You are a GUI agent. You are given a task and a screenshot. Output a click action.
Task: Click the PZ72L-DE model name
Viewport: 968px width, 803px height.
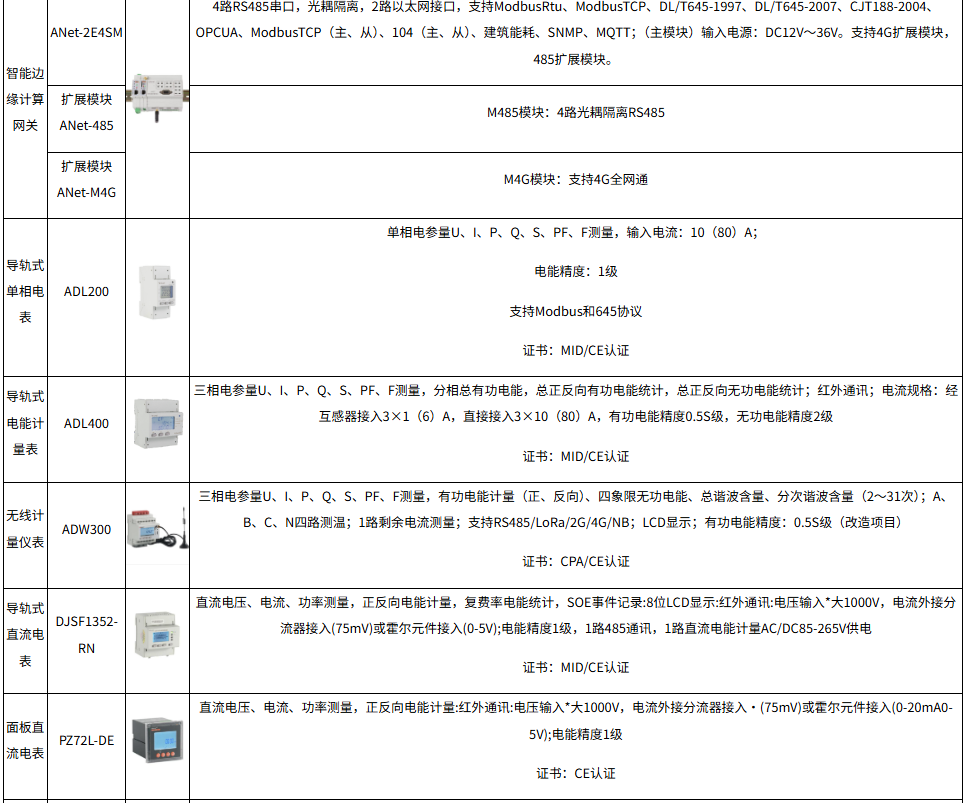86,741
